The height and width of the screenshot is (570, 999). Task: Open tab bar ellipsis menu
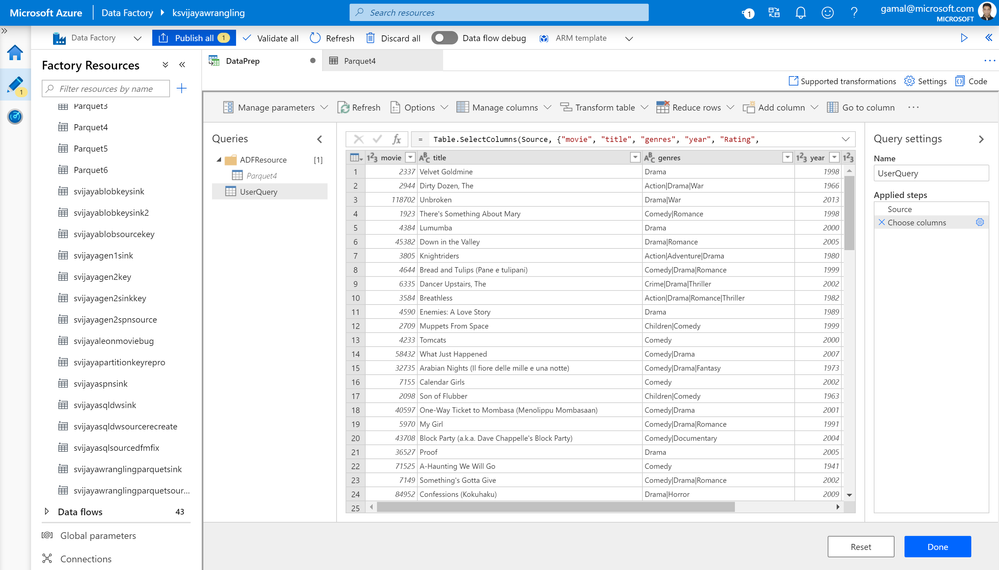[989, 61]
